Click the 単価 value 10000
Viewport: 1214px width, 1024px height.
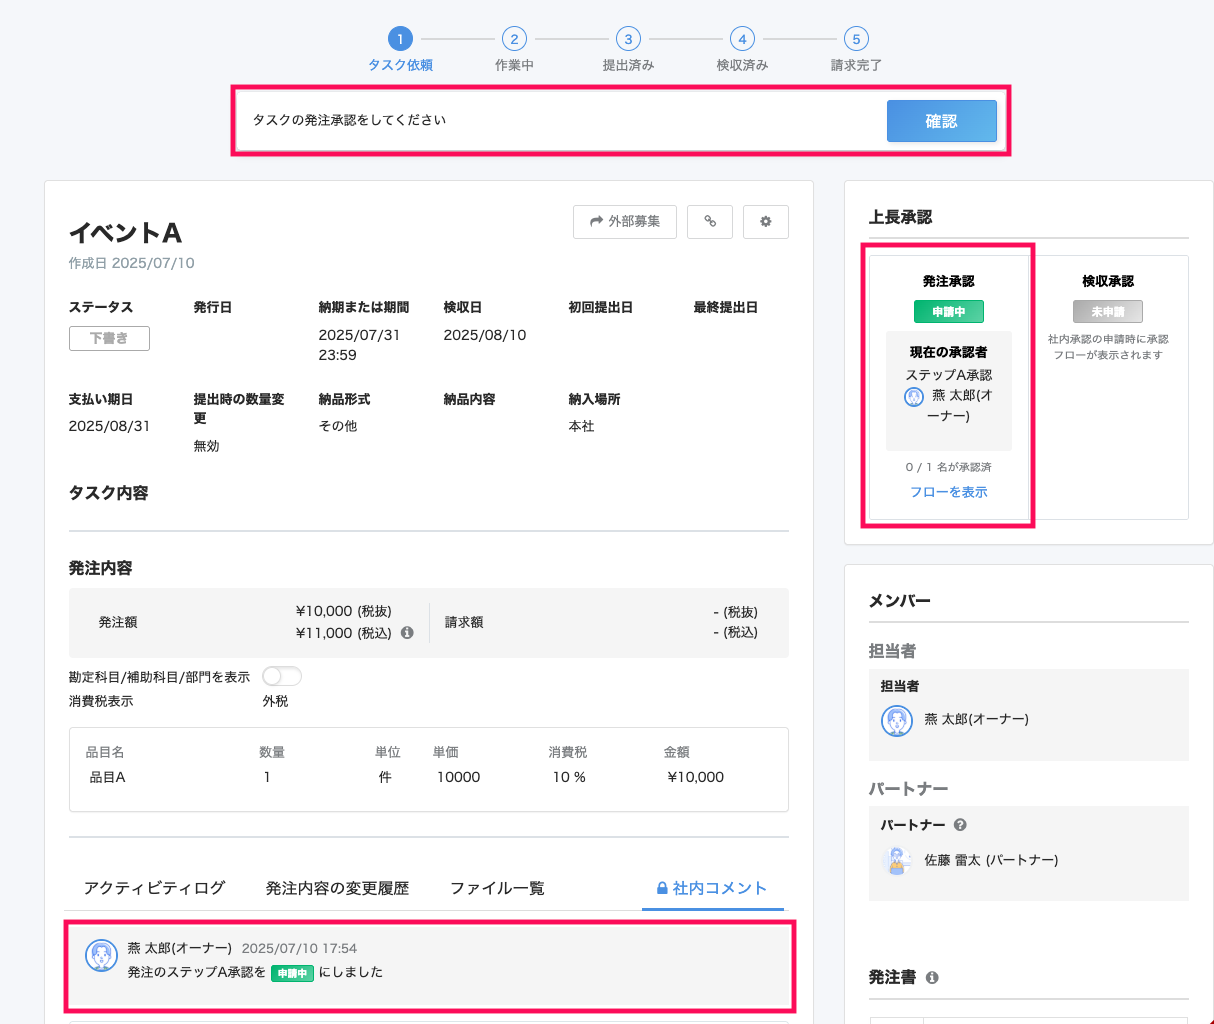pos(458,777)
